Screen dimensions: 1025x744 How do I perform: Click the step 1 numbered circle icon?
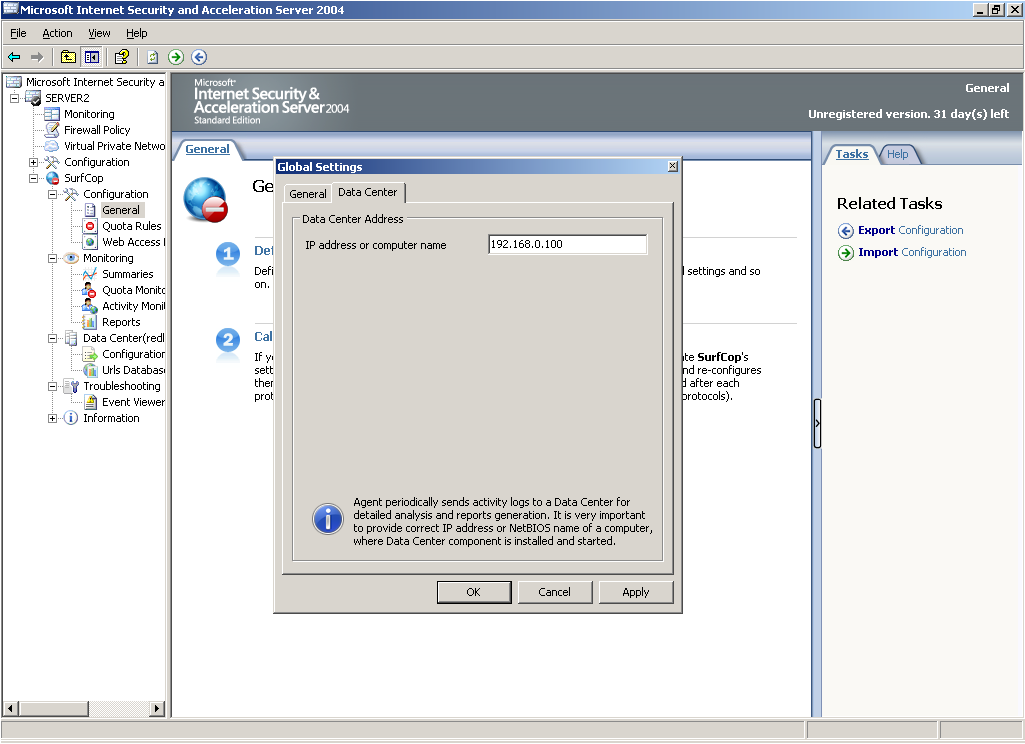(228, 254)
